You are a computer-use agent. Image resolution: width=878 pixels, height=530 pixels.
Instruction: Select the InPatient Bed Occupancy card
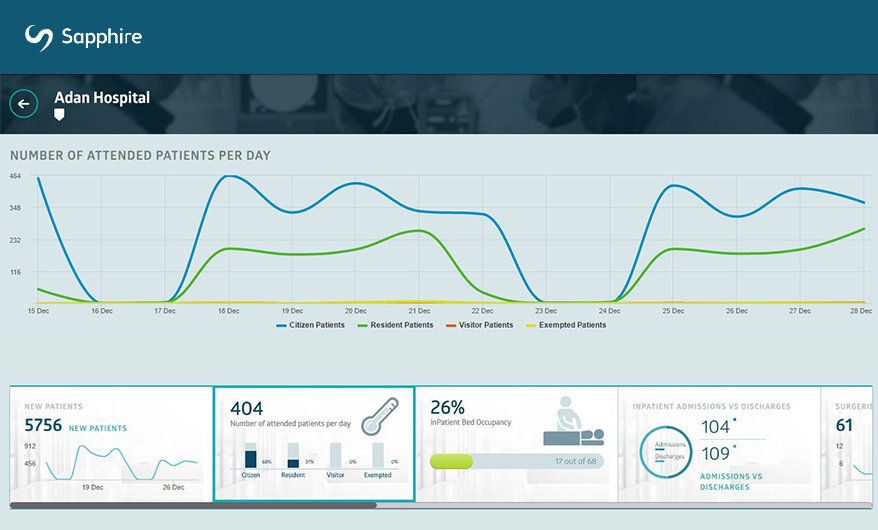click(x=516, y=444)
